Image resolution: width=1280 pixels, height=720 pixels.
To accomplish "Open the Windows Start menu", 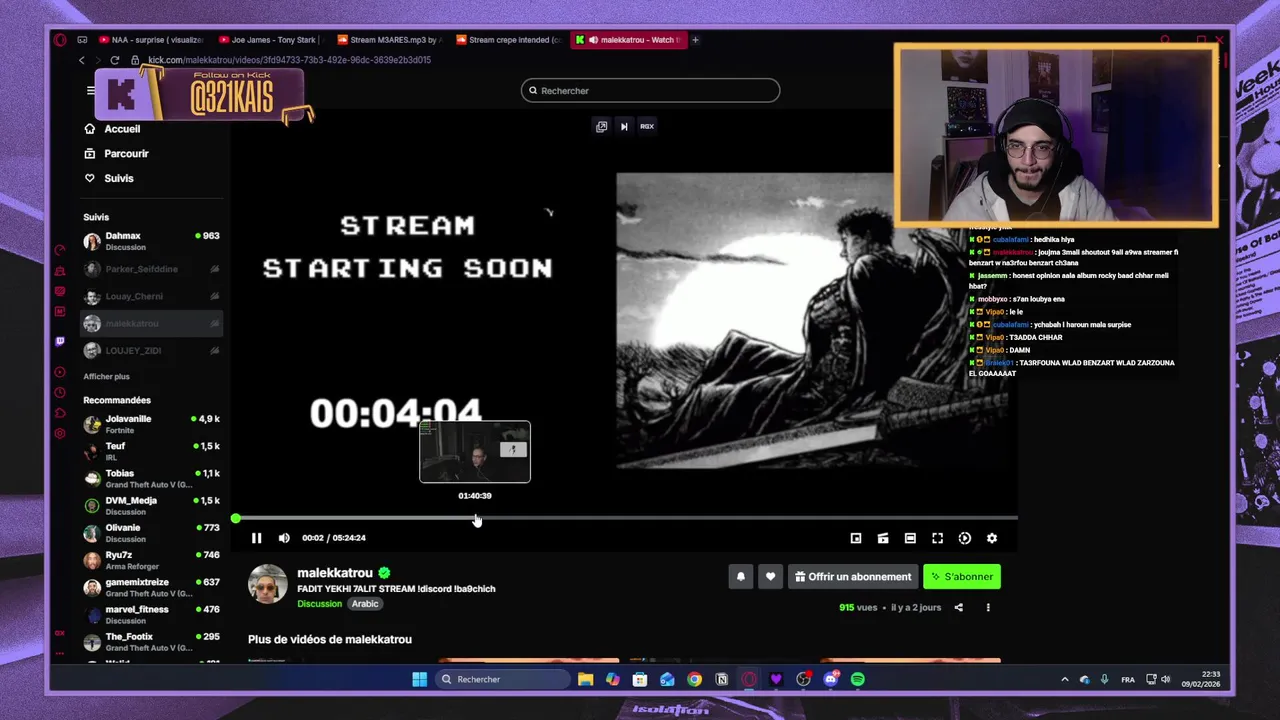I will pos(420,679).
